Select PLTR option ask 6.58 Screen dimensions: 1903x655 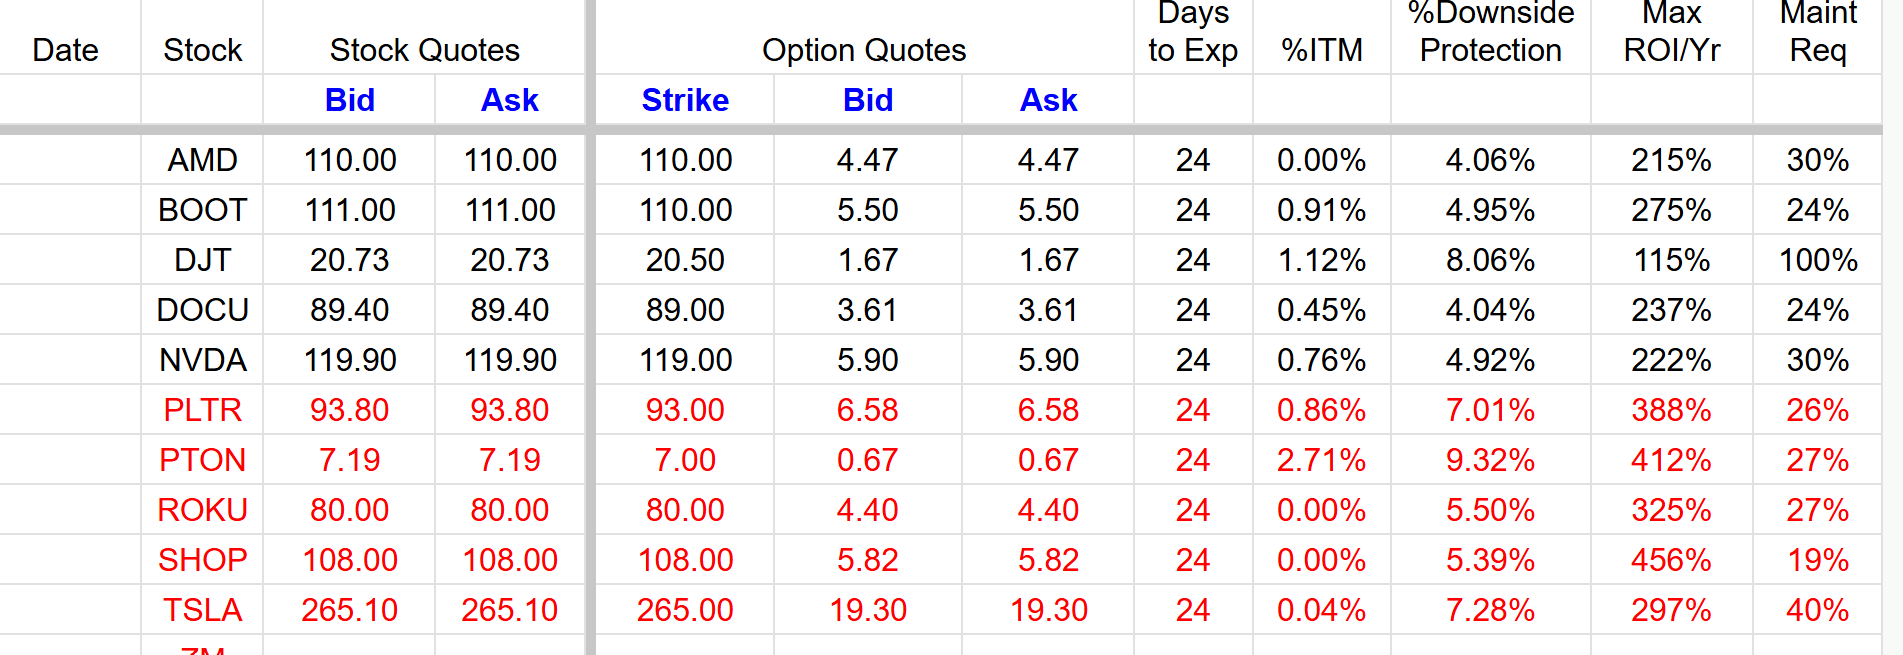tap(1048, 410)
